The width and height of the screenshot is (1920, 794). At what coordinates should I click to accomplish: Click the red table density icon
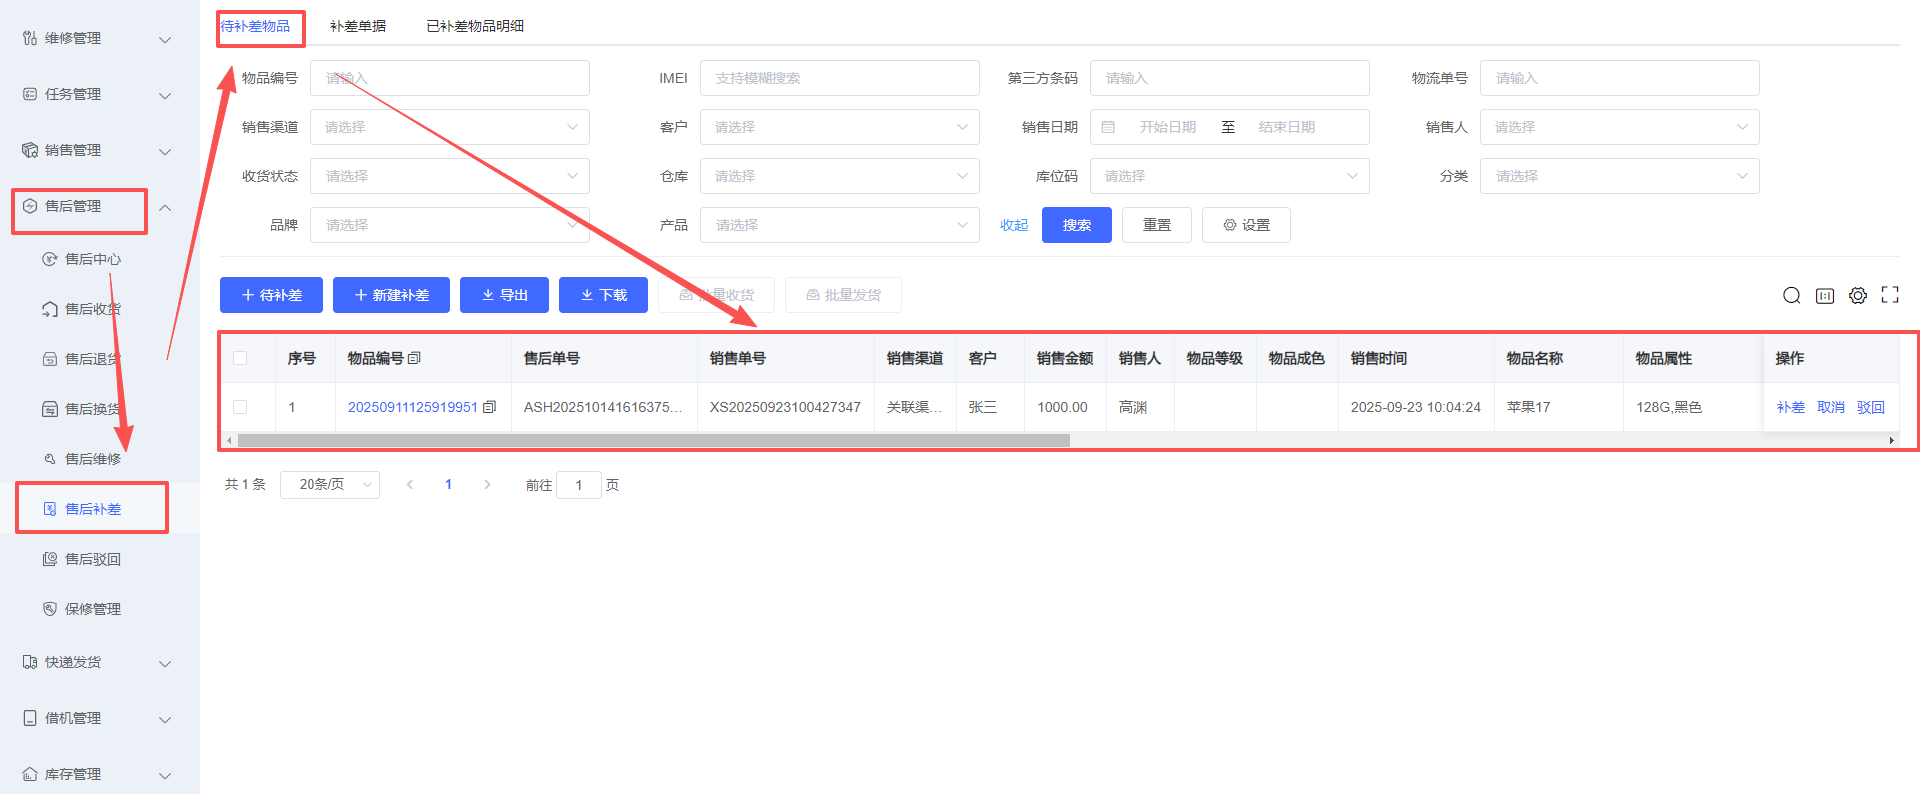click(1824, 295)
